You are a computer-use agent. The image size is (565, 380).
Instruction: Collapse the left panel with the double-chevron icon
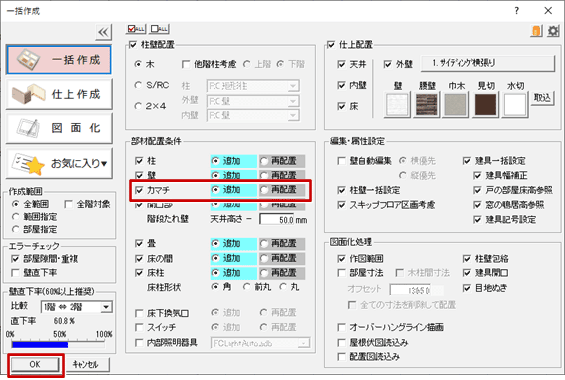103,32
